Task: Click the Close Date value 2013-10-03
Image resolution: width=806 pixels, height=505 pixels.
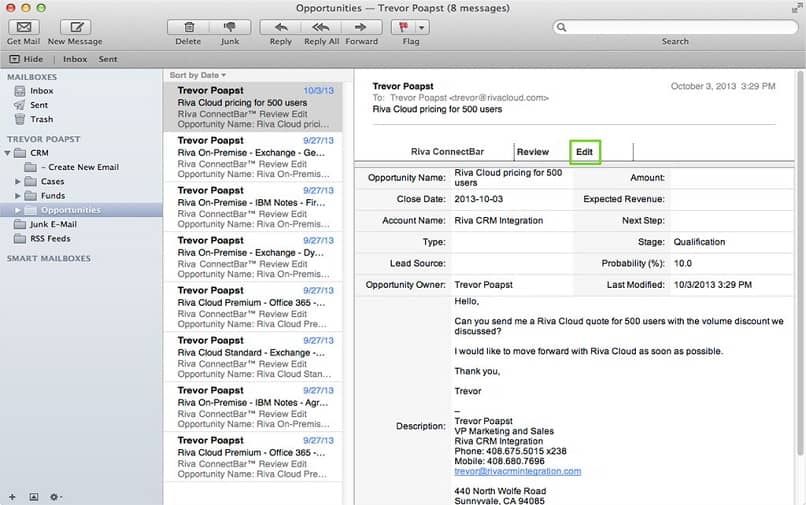Action: 479,199
